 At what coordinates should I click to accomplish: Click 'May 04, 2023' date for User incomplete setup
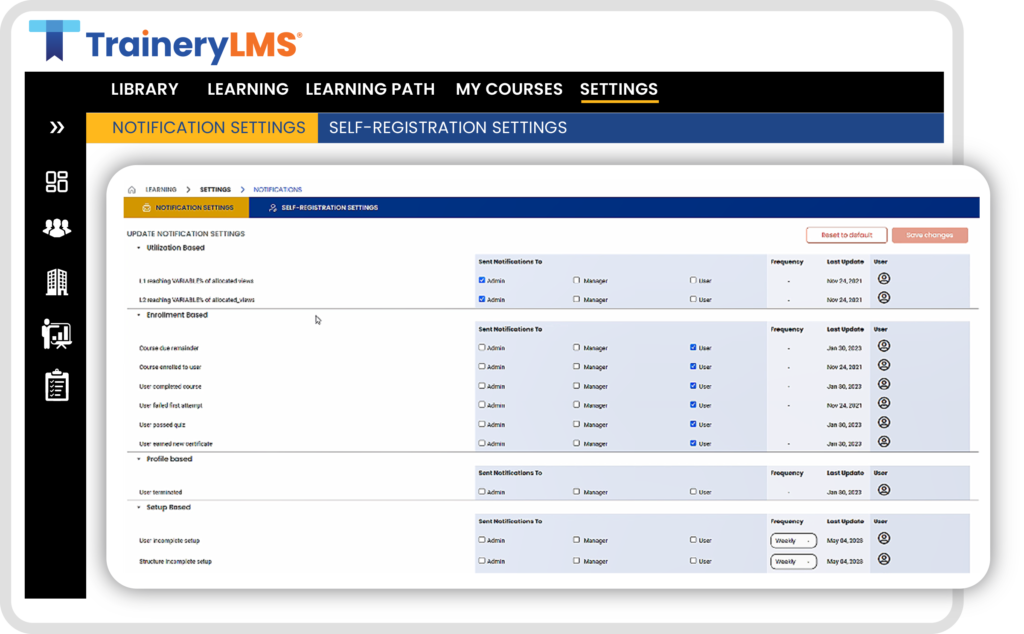point(844,541)
